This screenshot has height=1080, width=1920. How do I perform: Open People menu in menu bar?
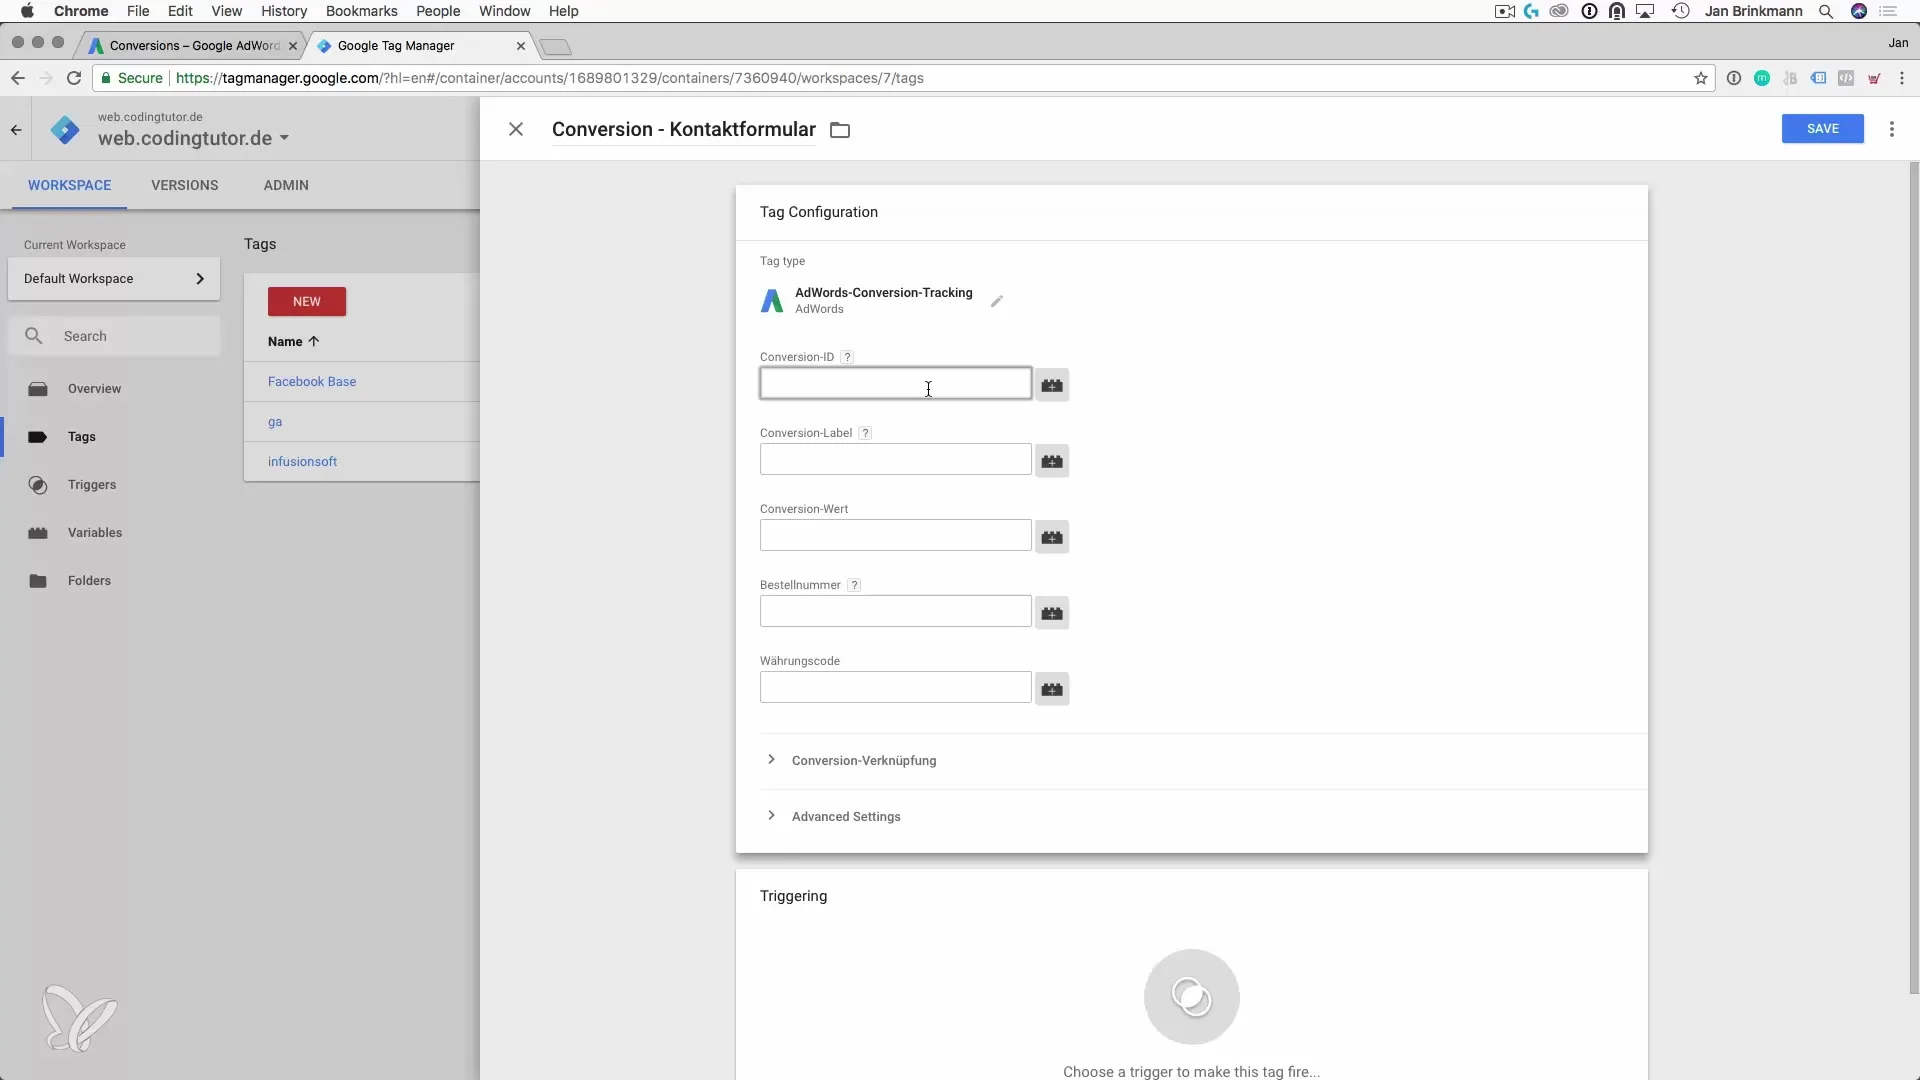pyautogui.click(x=438, y=11)
